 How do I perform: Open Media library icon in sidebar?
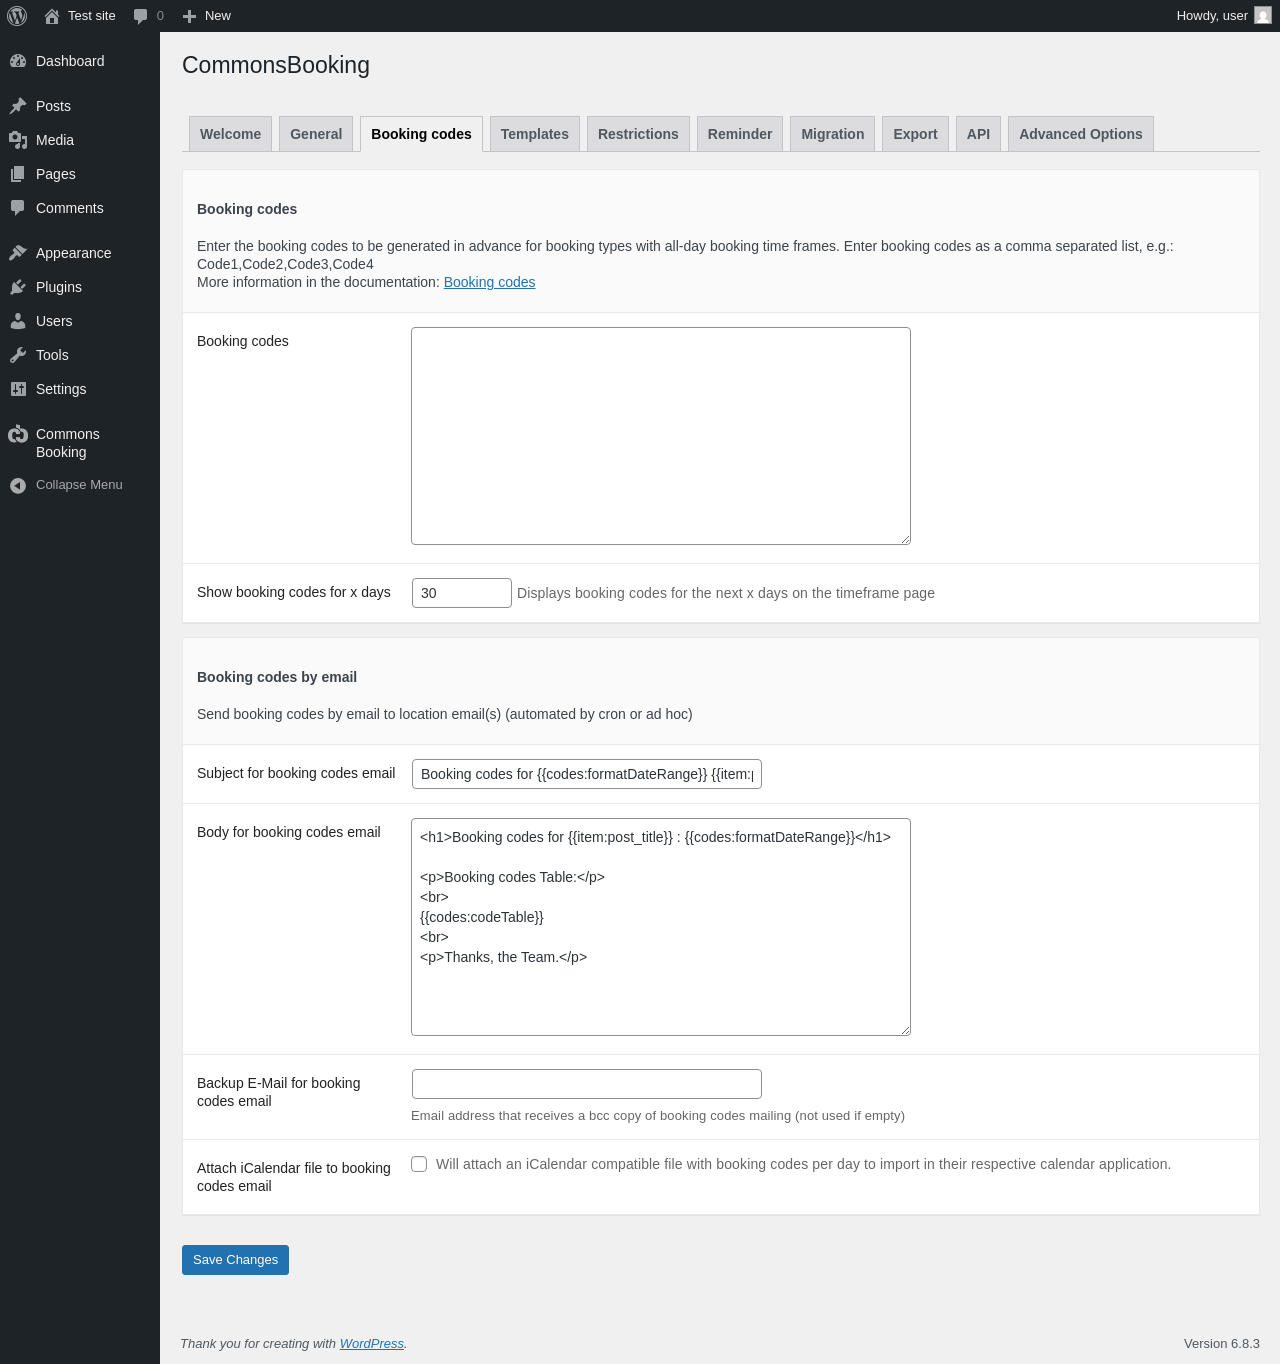pyautogui.click(x=18, y=140)
